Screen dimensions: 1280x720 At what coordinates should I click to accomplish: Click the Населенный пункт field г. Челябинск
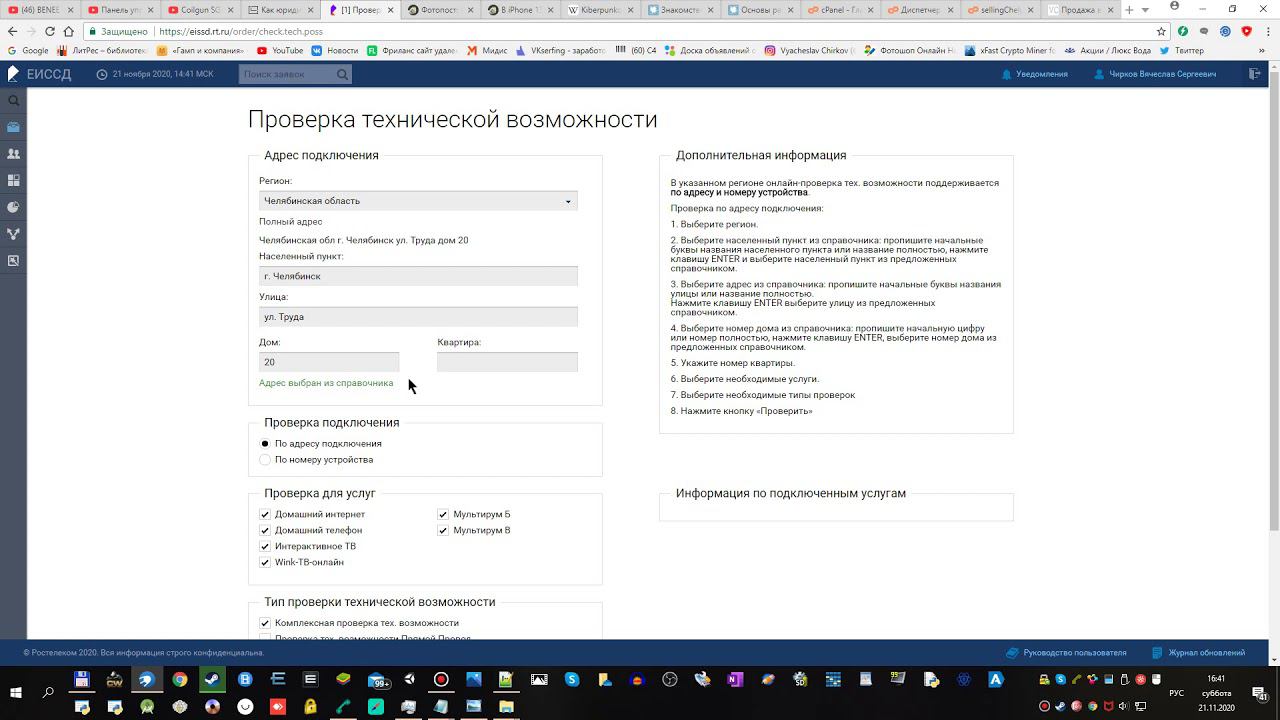[x=418, y=276]
